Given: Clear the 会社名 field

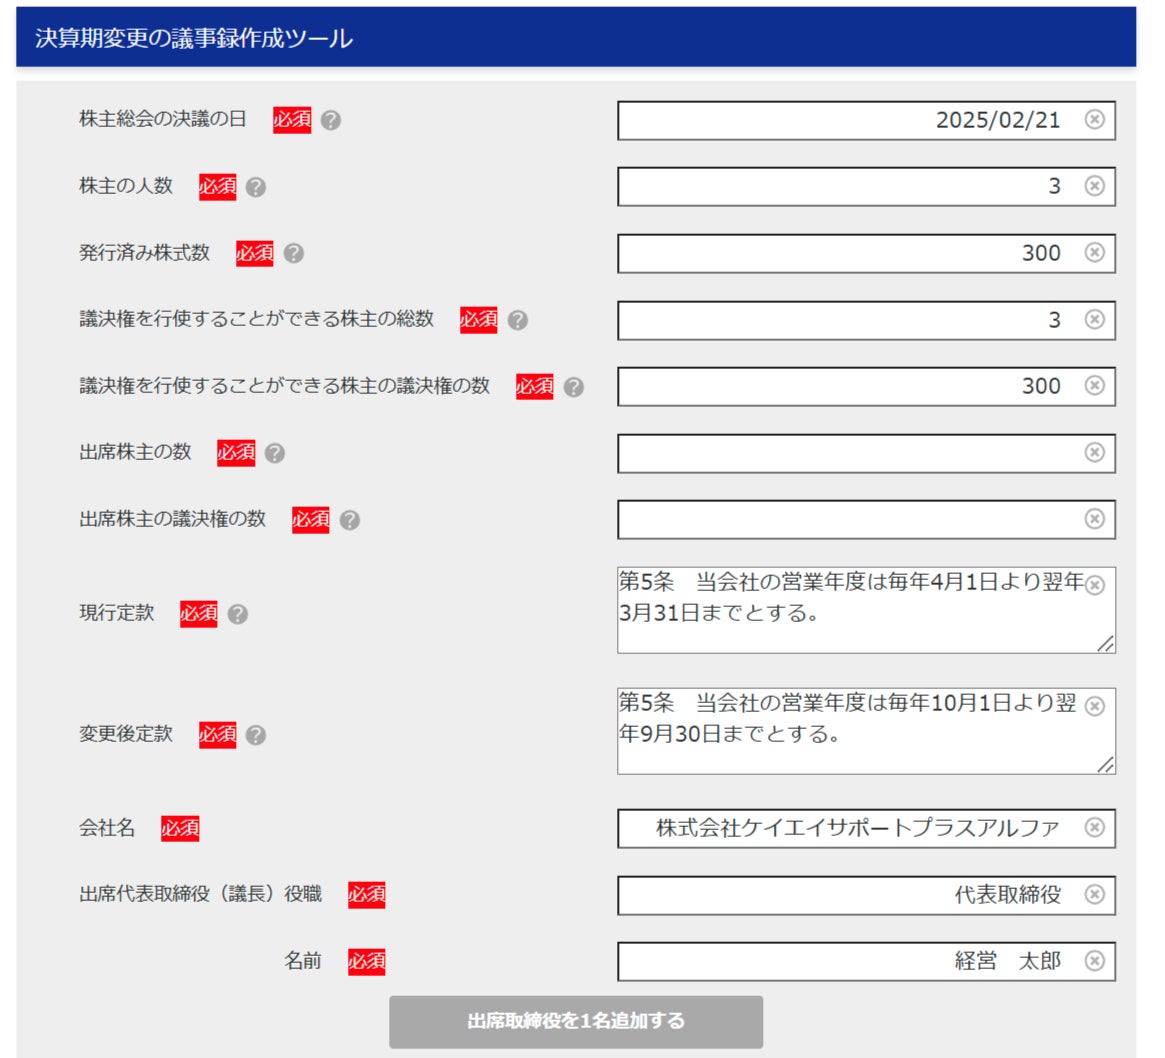Looking at the screenshot, I should [1094, 828].
